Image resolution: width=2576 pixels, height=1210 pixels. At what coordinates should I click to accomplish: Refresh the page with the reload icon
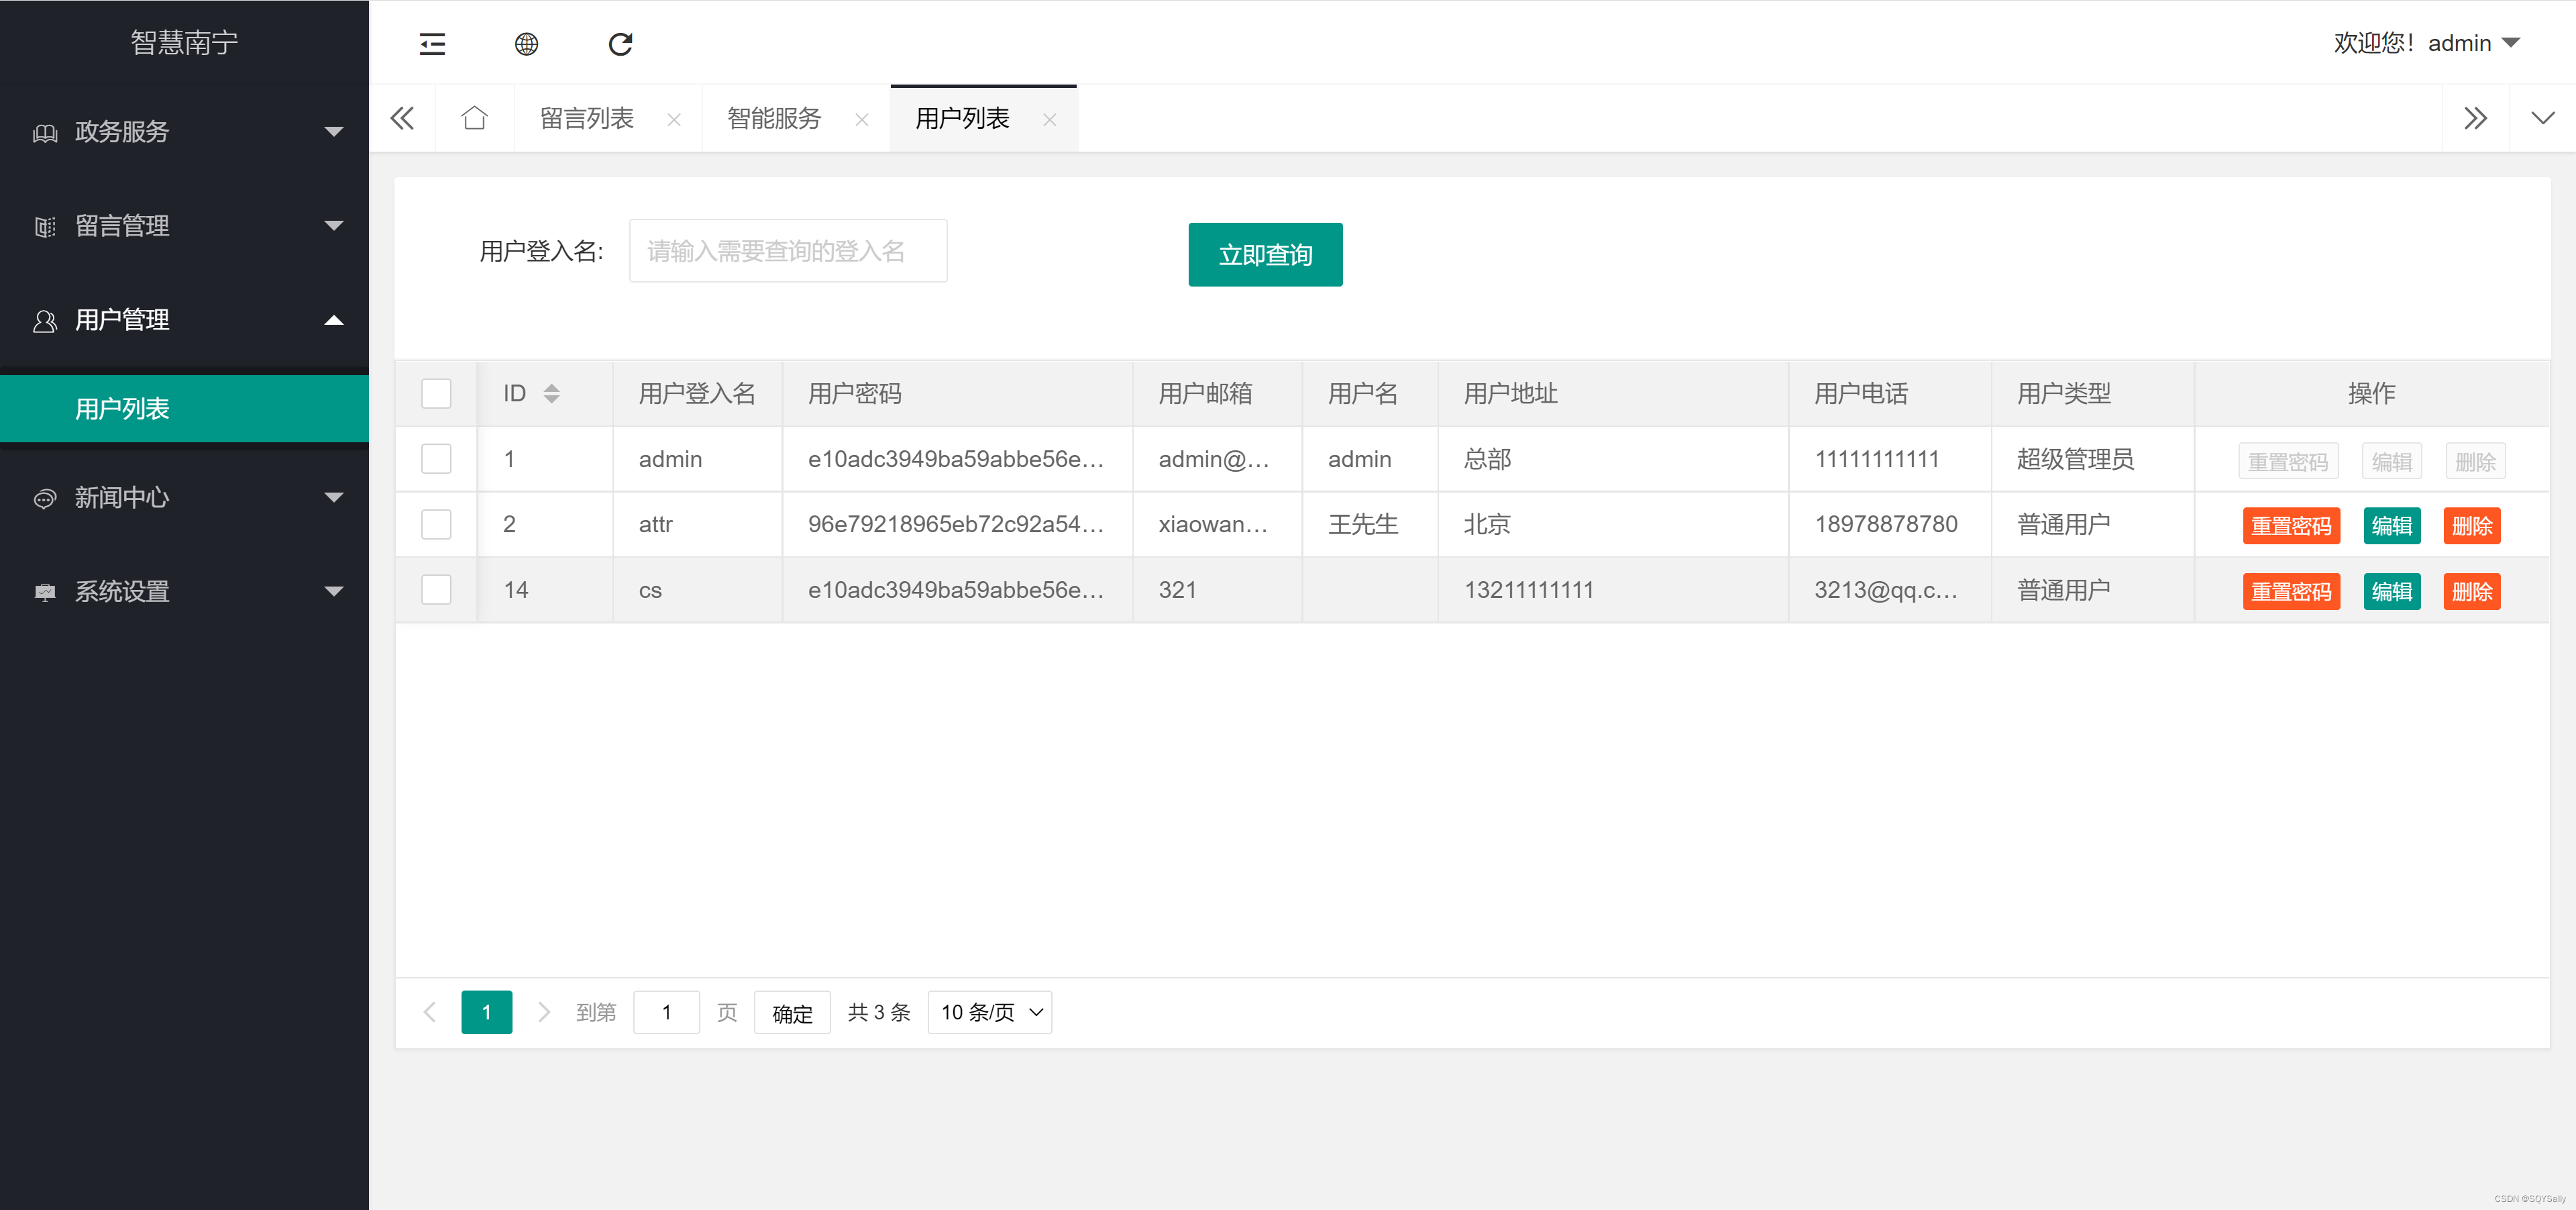coord(620,44)
